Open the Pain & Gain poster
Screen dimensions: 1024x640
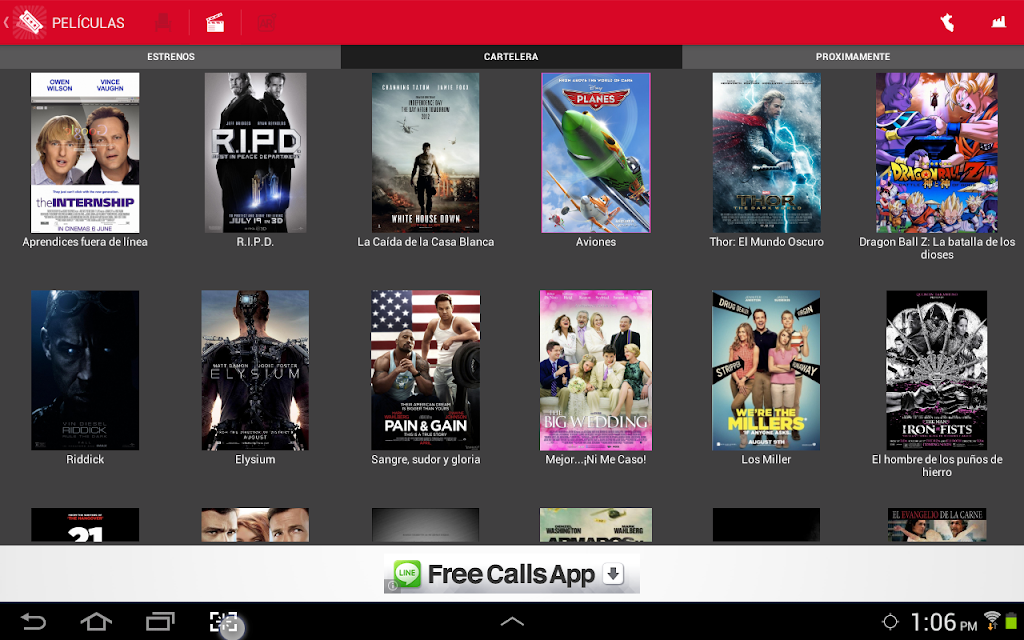coord(425,370)
